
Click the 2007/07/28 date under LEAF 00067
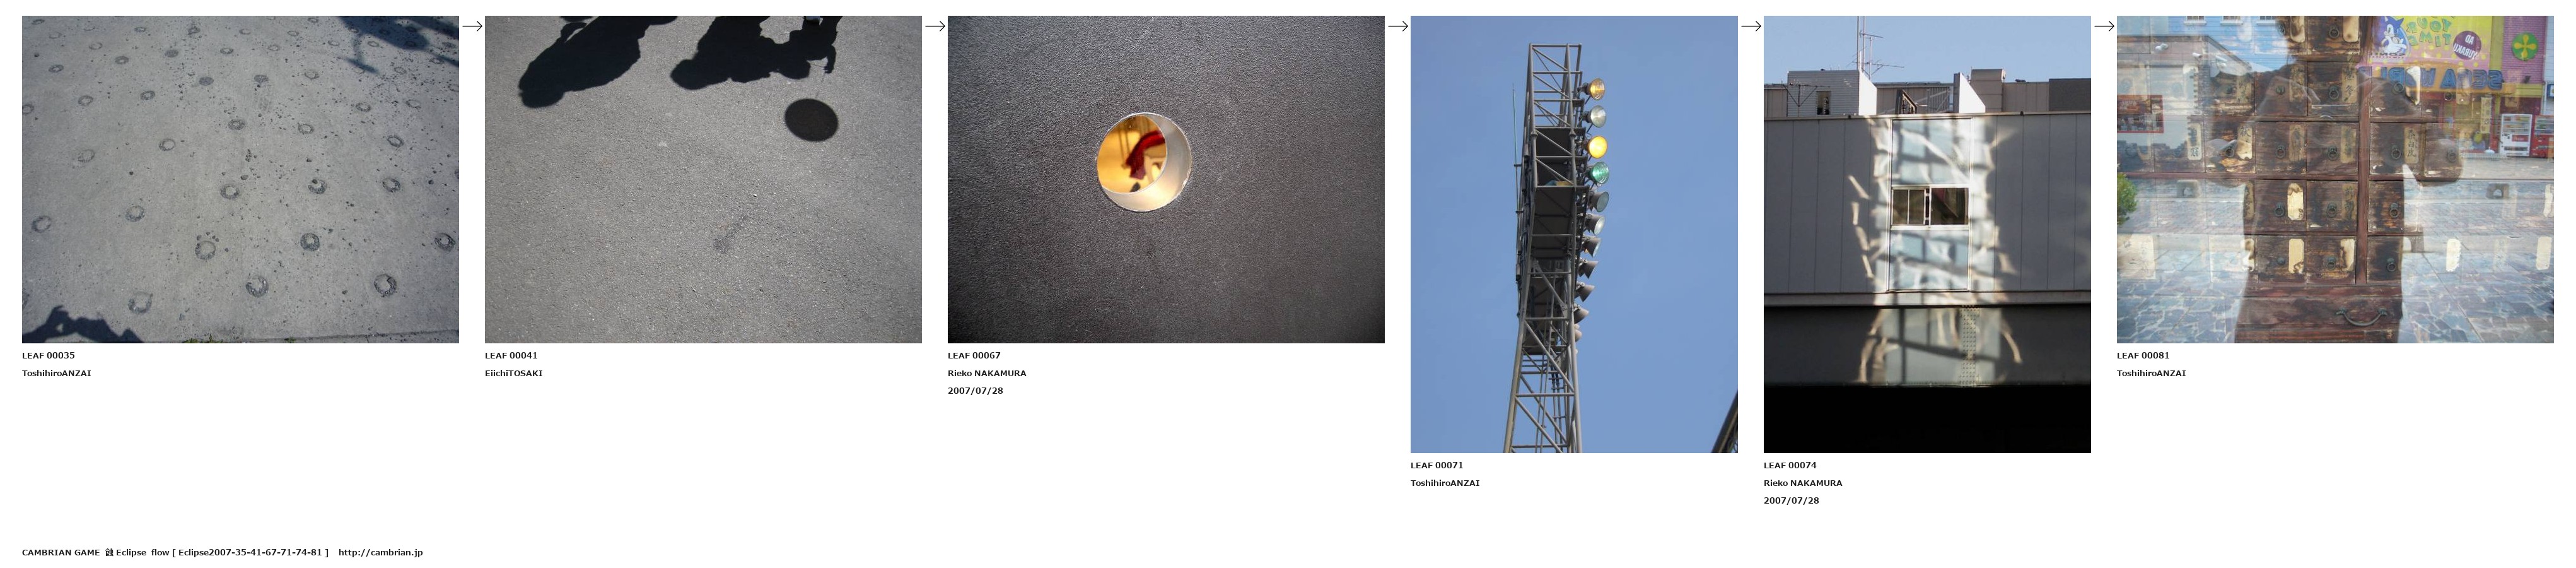[x=975, y=391]
